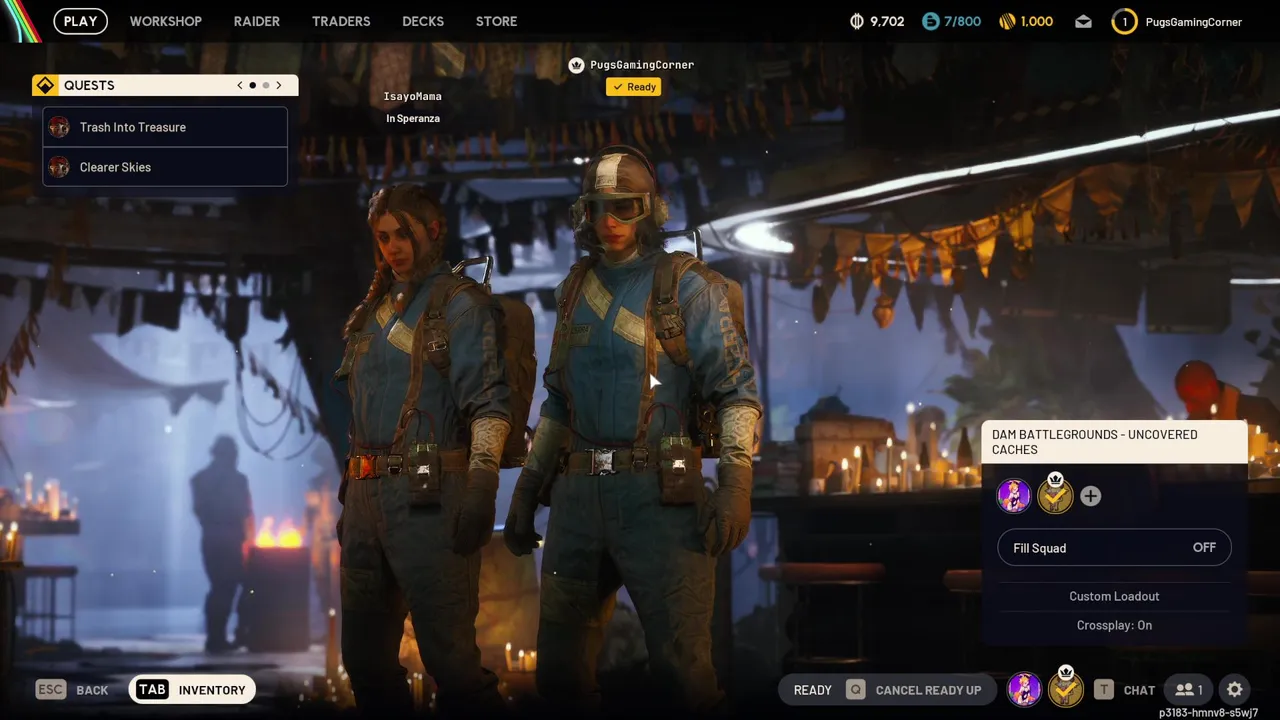
Task: Click the IsayoMama player name
Action: 413,97
